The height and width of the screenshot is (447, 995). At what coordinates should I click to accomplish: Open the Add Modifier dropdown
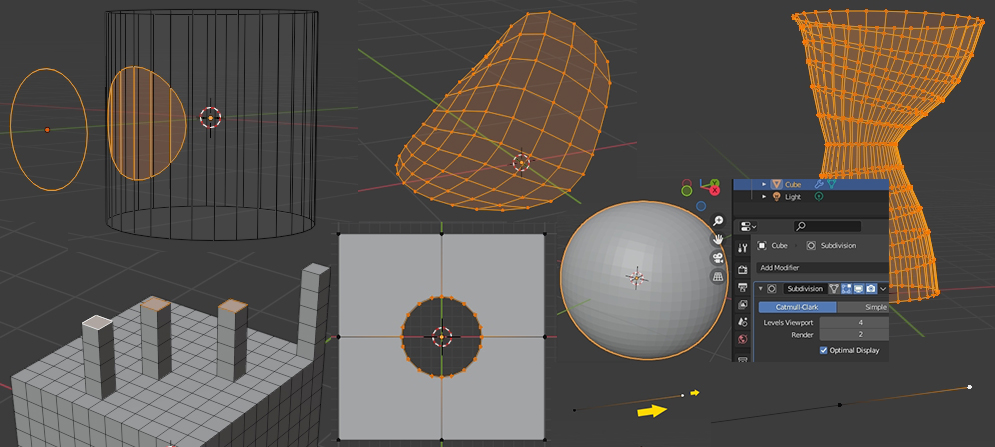click(x=822, y=268)
